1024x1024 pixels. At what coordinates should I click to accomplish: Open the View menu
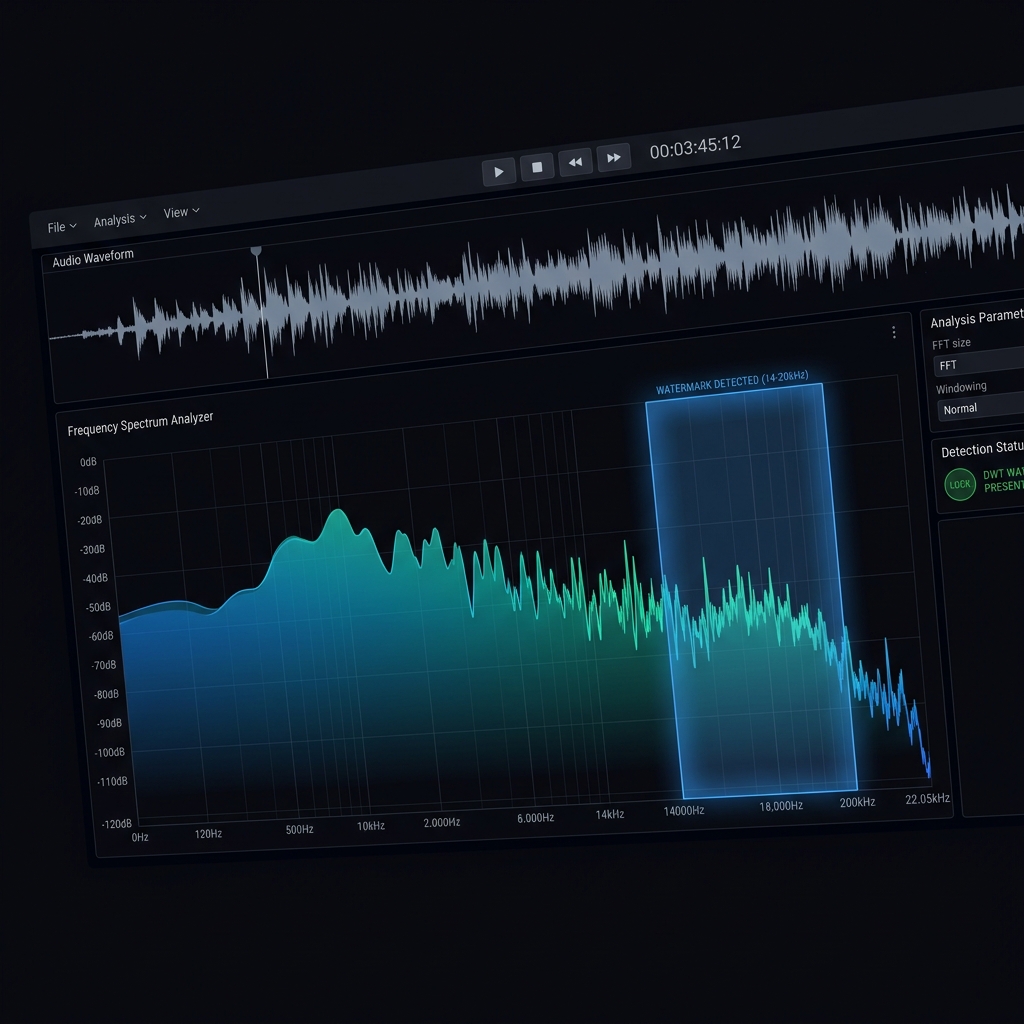tap(181, 212)
